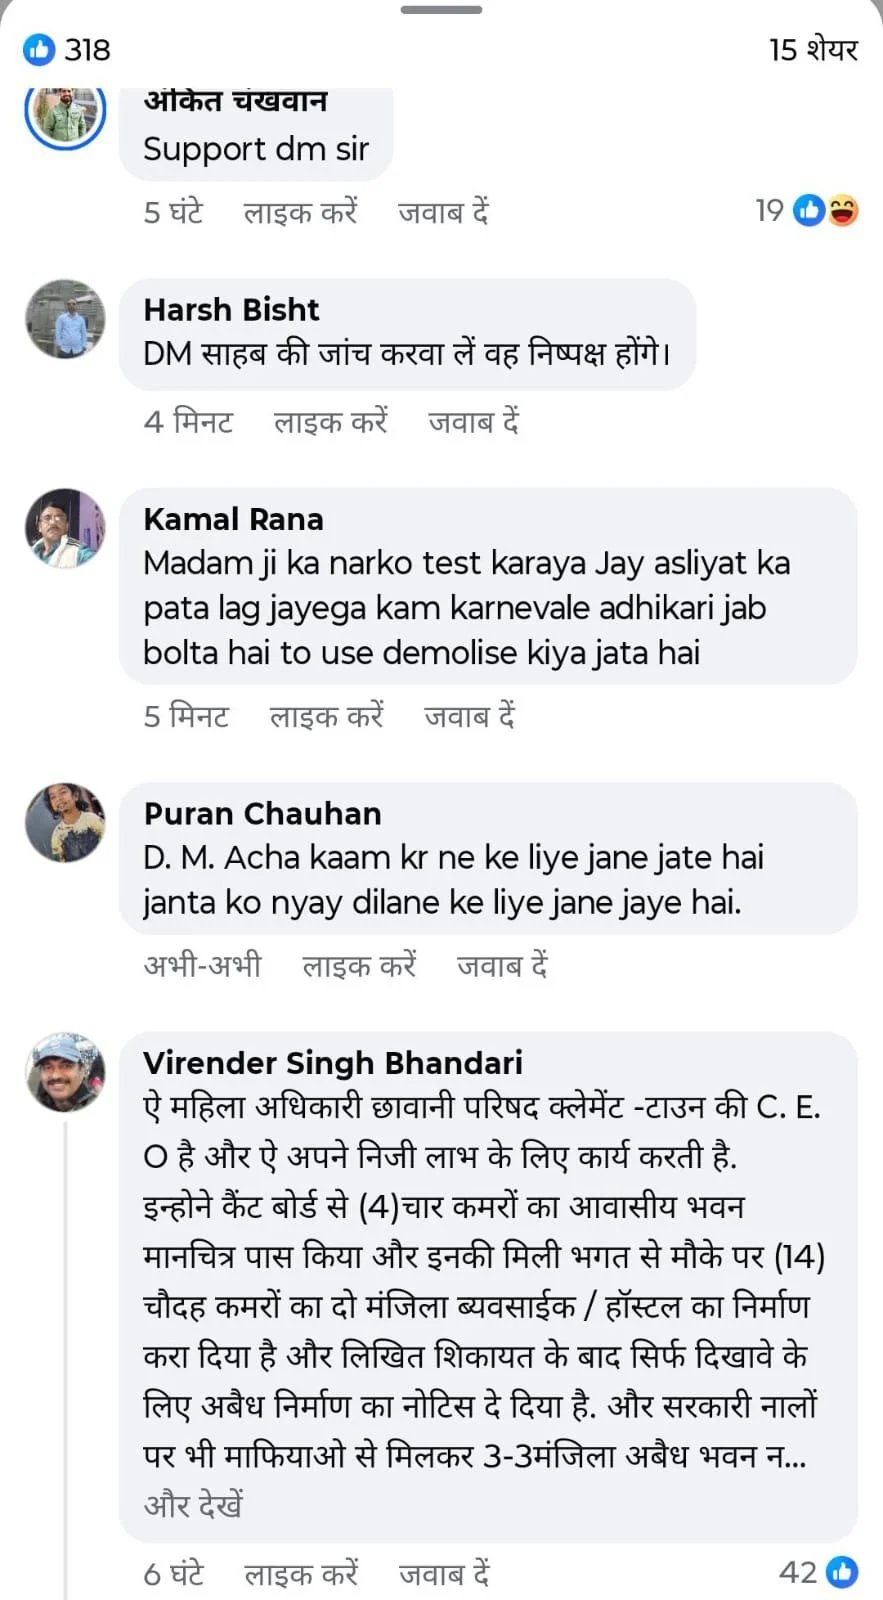
Task: Open Puran Chauhan's profile picture
Action: 65,823
